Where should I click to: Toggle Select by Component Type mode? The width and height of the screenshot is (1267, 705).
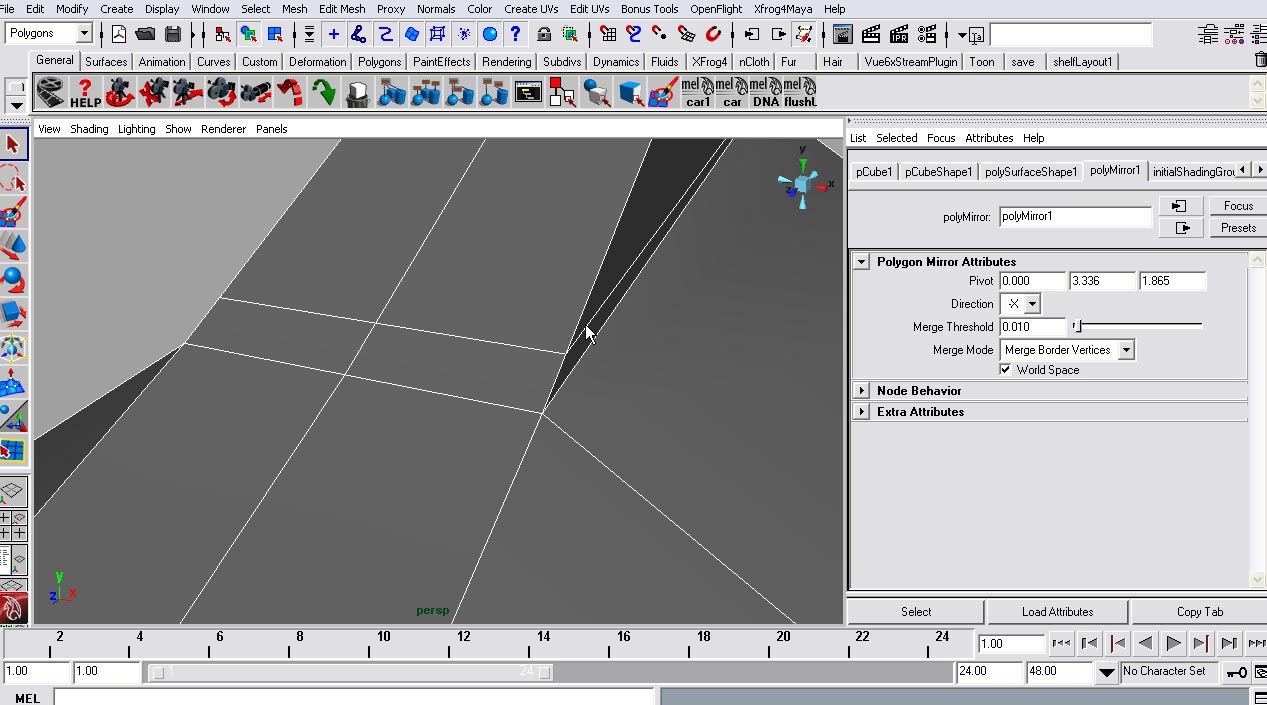pos(274,34)
